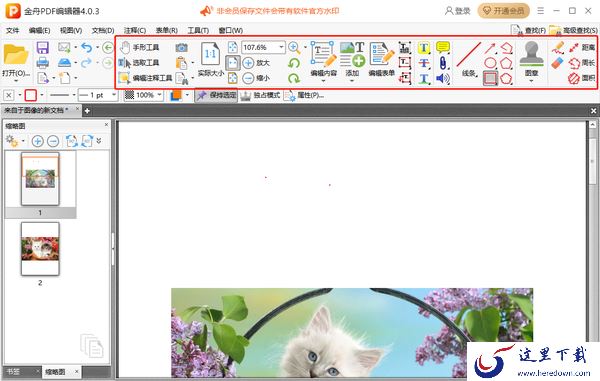Select the Sound annotation speaker tool

(x=443, y=79)
